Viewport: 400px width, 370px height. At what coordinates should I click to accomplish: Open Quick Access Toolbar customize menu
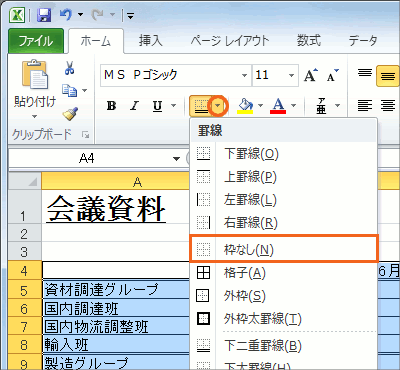131,15
